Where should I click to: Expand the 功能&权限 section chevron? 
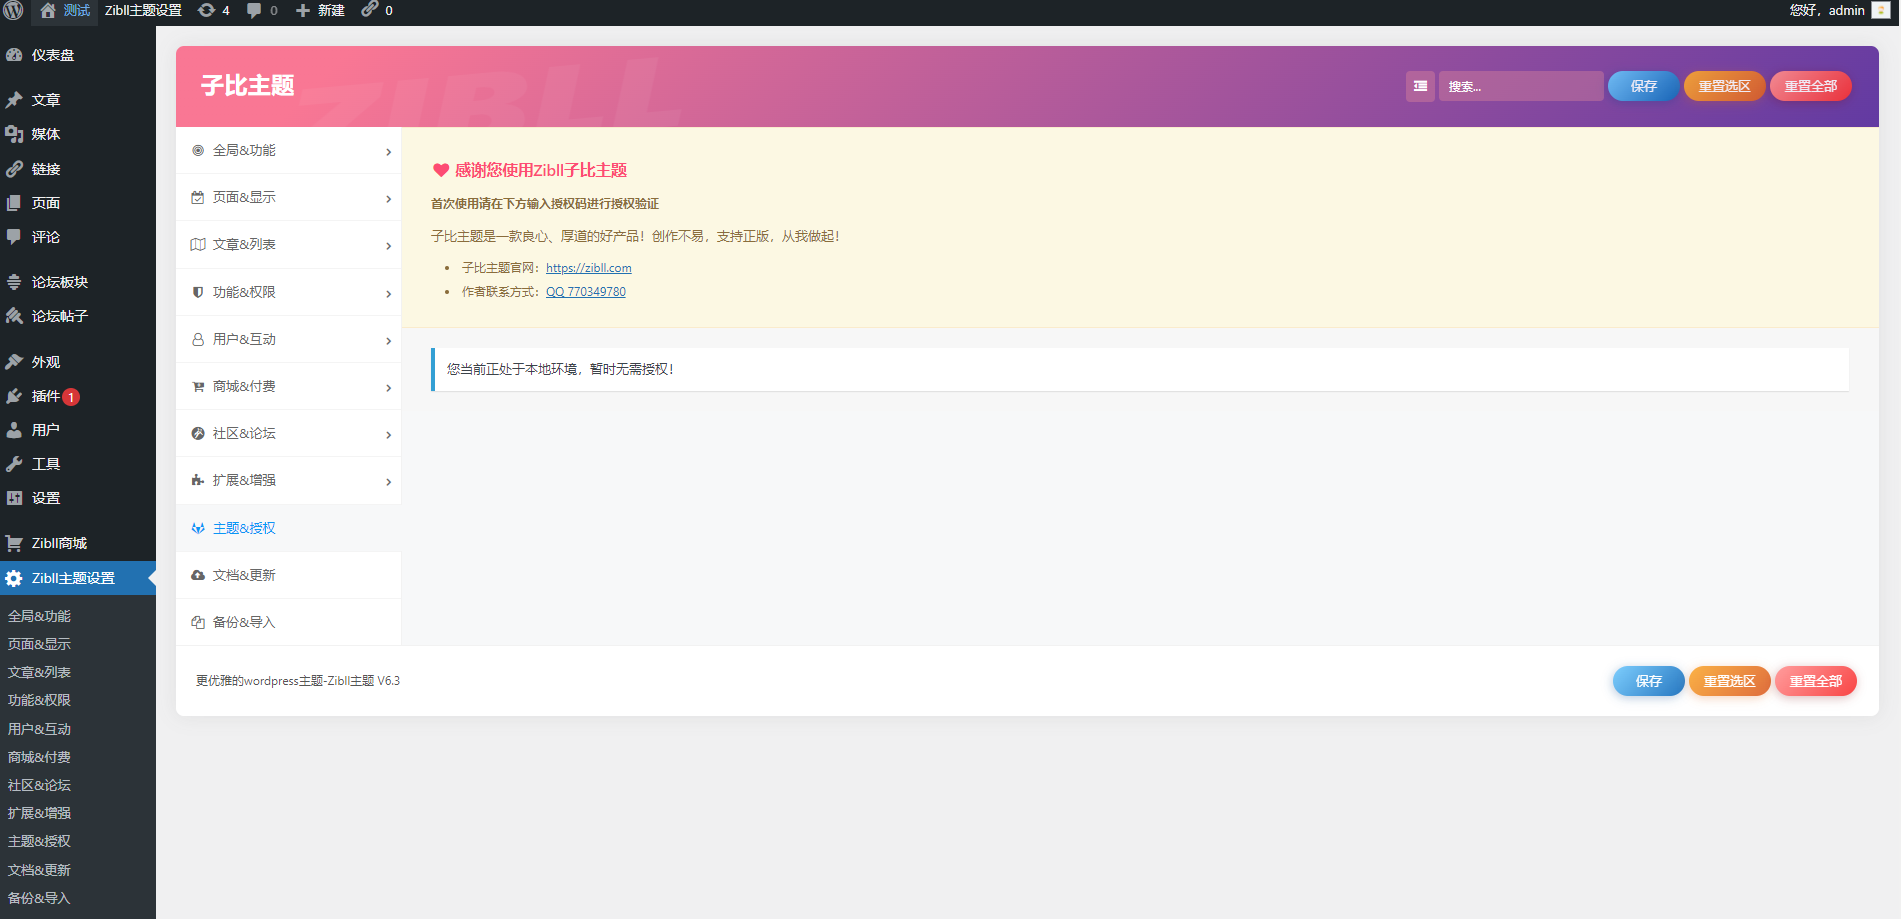389,294
